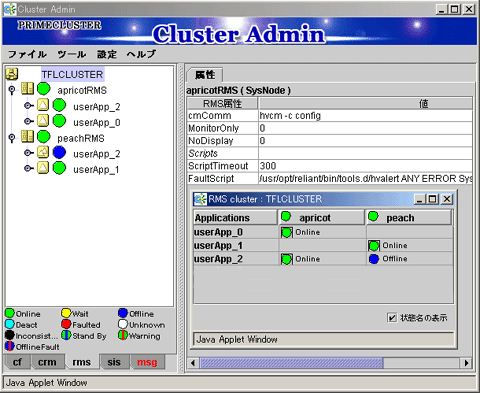The width and height of the screenshot is (480, 393).
Task: Expand userApp_2 under peachRMS
Action: [x=28, y=153]
